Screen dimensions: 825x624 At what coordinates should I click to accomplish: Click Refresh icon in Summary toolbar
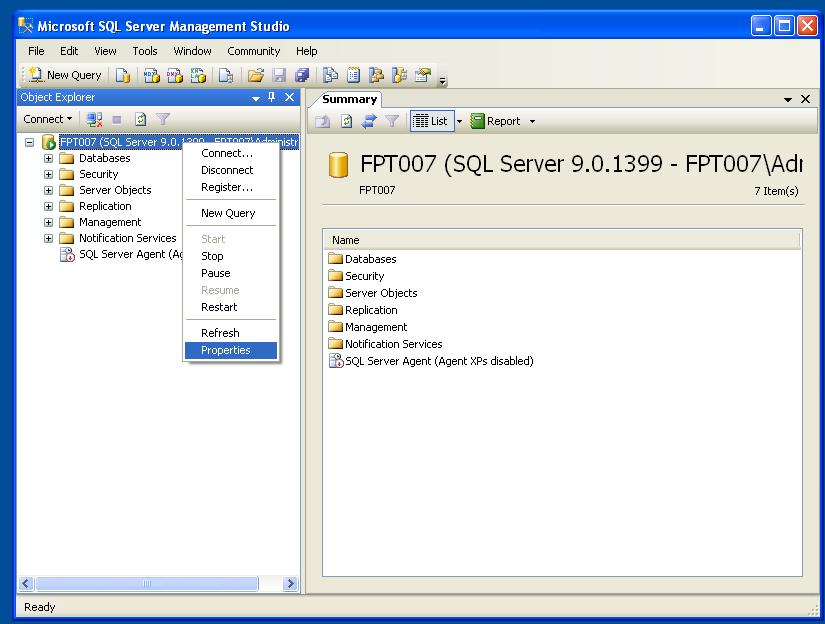click(x=346, y=122)
